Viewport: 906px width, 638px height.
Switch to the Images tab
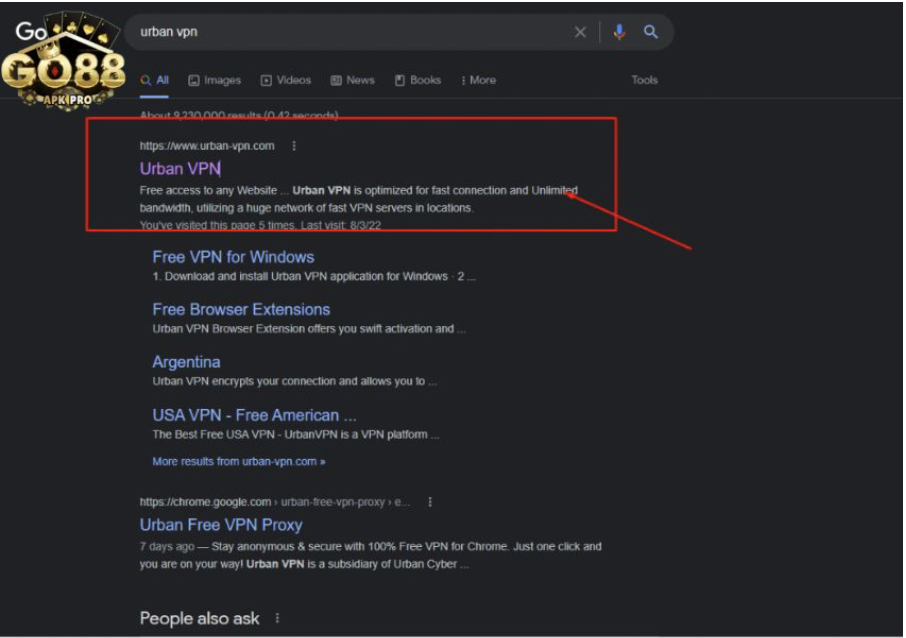214,80
